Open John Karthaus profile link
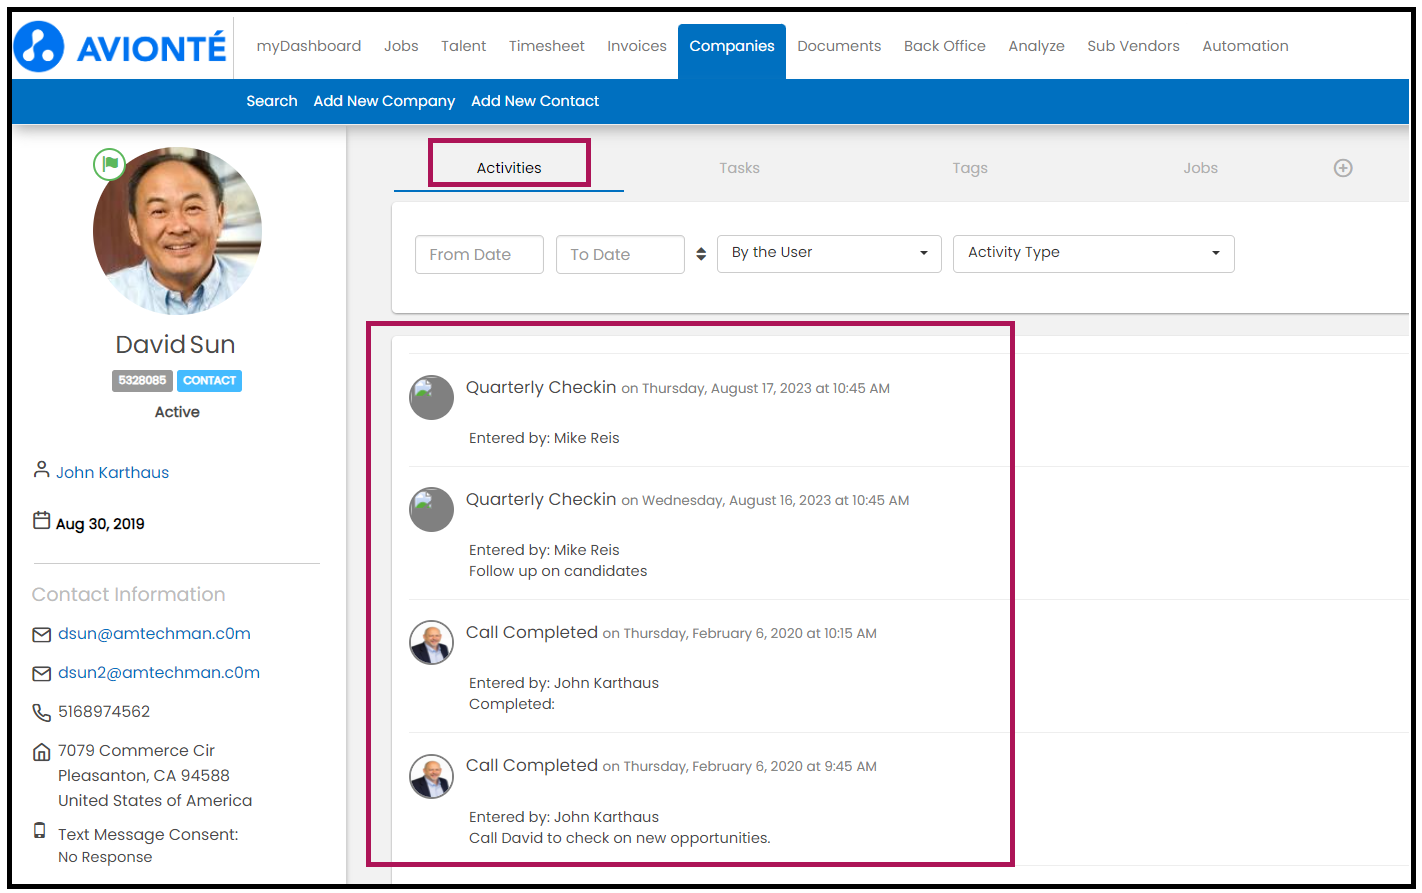 pos(112,473)
